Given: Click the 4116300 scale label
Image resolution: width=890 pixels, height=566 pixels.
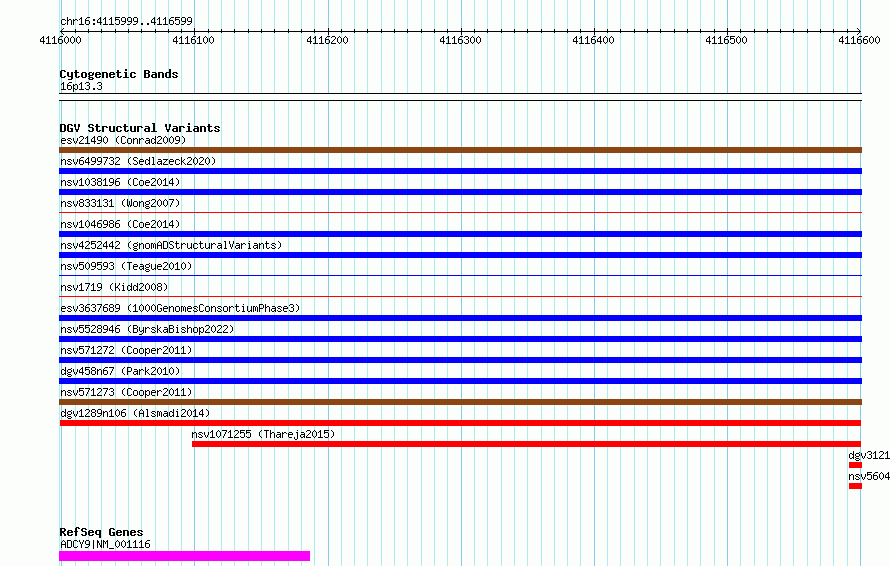Looking at the screenshot, I should click(x=460, y=40).
